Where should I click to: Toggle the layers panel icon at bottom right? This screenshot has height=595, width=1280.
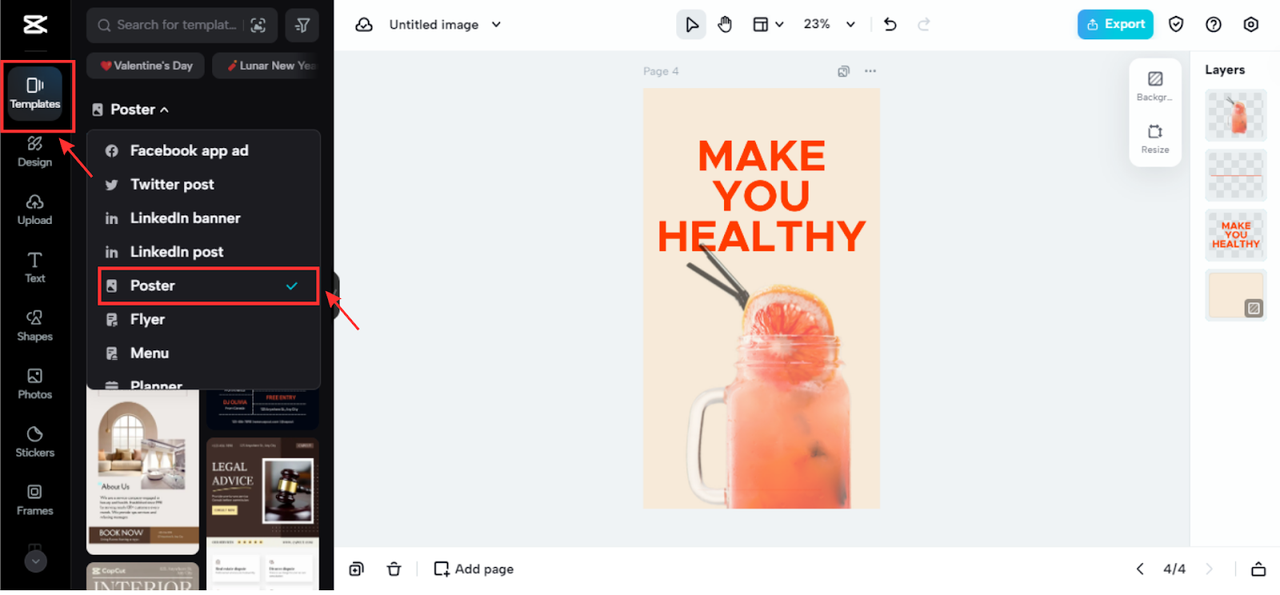click(1258, 569)
